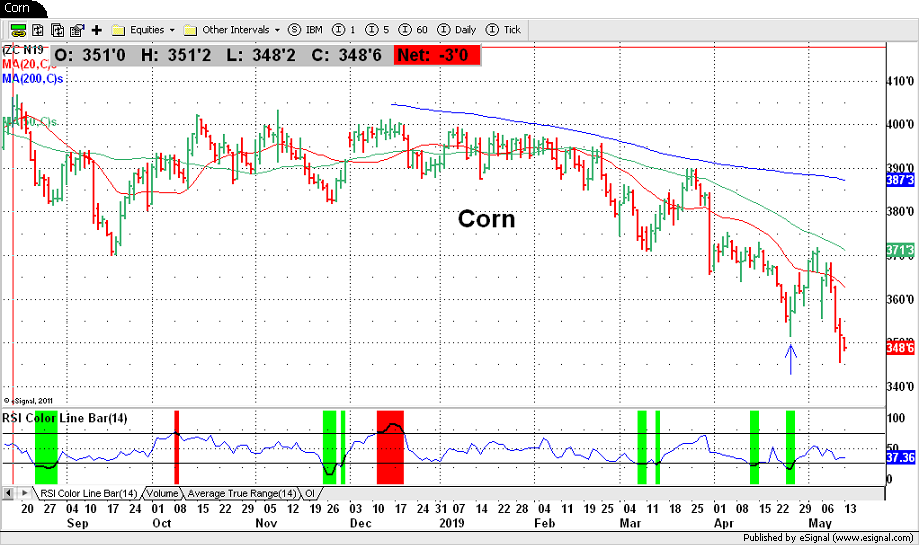Click the Equities folder icon

coord(118,30)
